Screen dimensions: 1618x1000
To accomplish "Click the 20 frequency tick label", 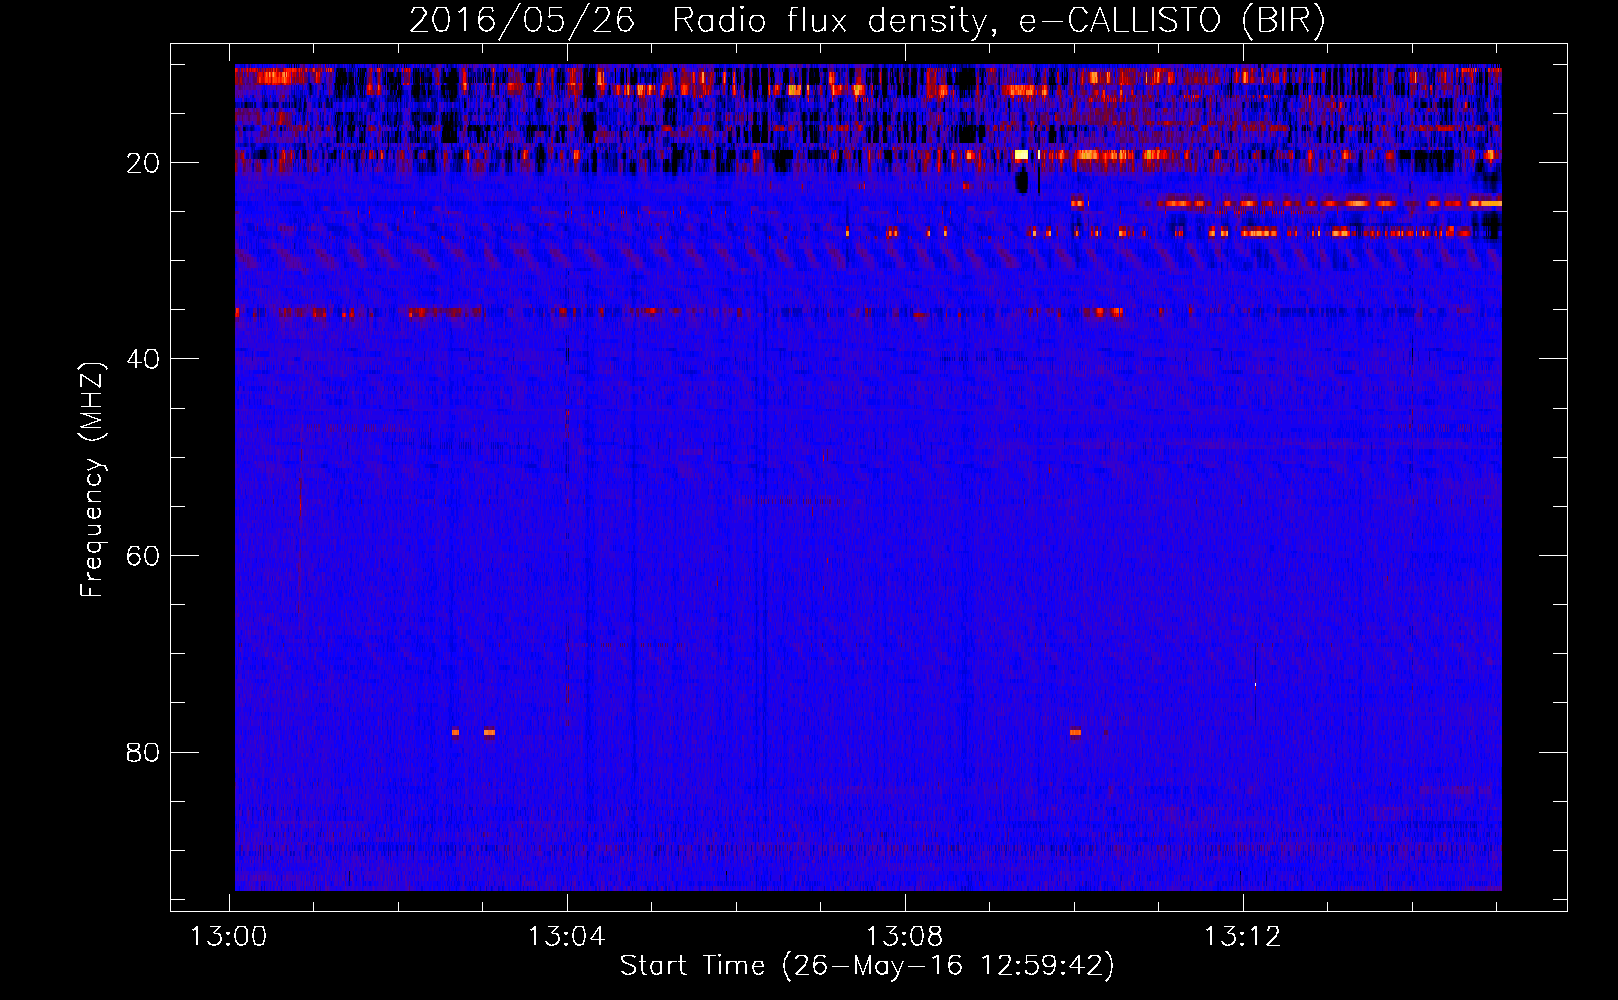I will [143, 163].
